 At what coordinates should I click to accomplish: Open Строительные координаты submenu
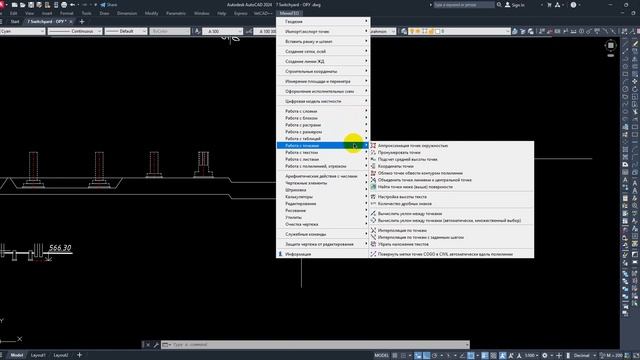click(323, 71)
